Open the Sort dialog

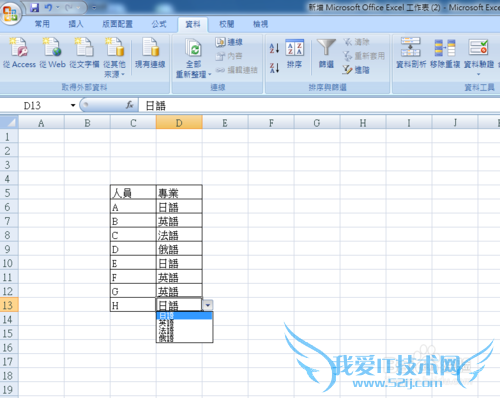tap(295, 53)
